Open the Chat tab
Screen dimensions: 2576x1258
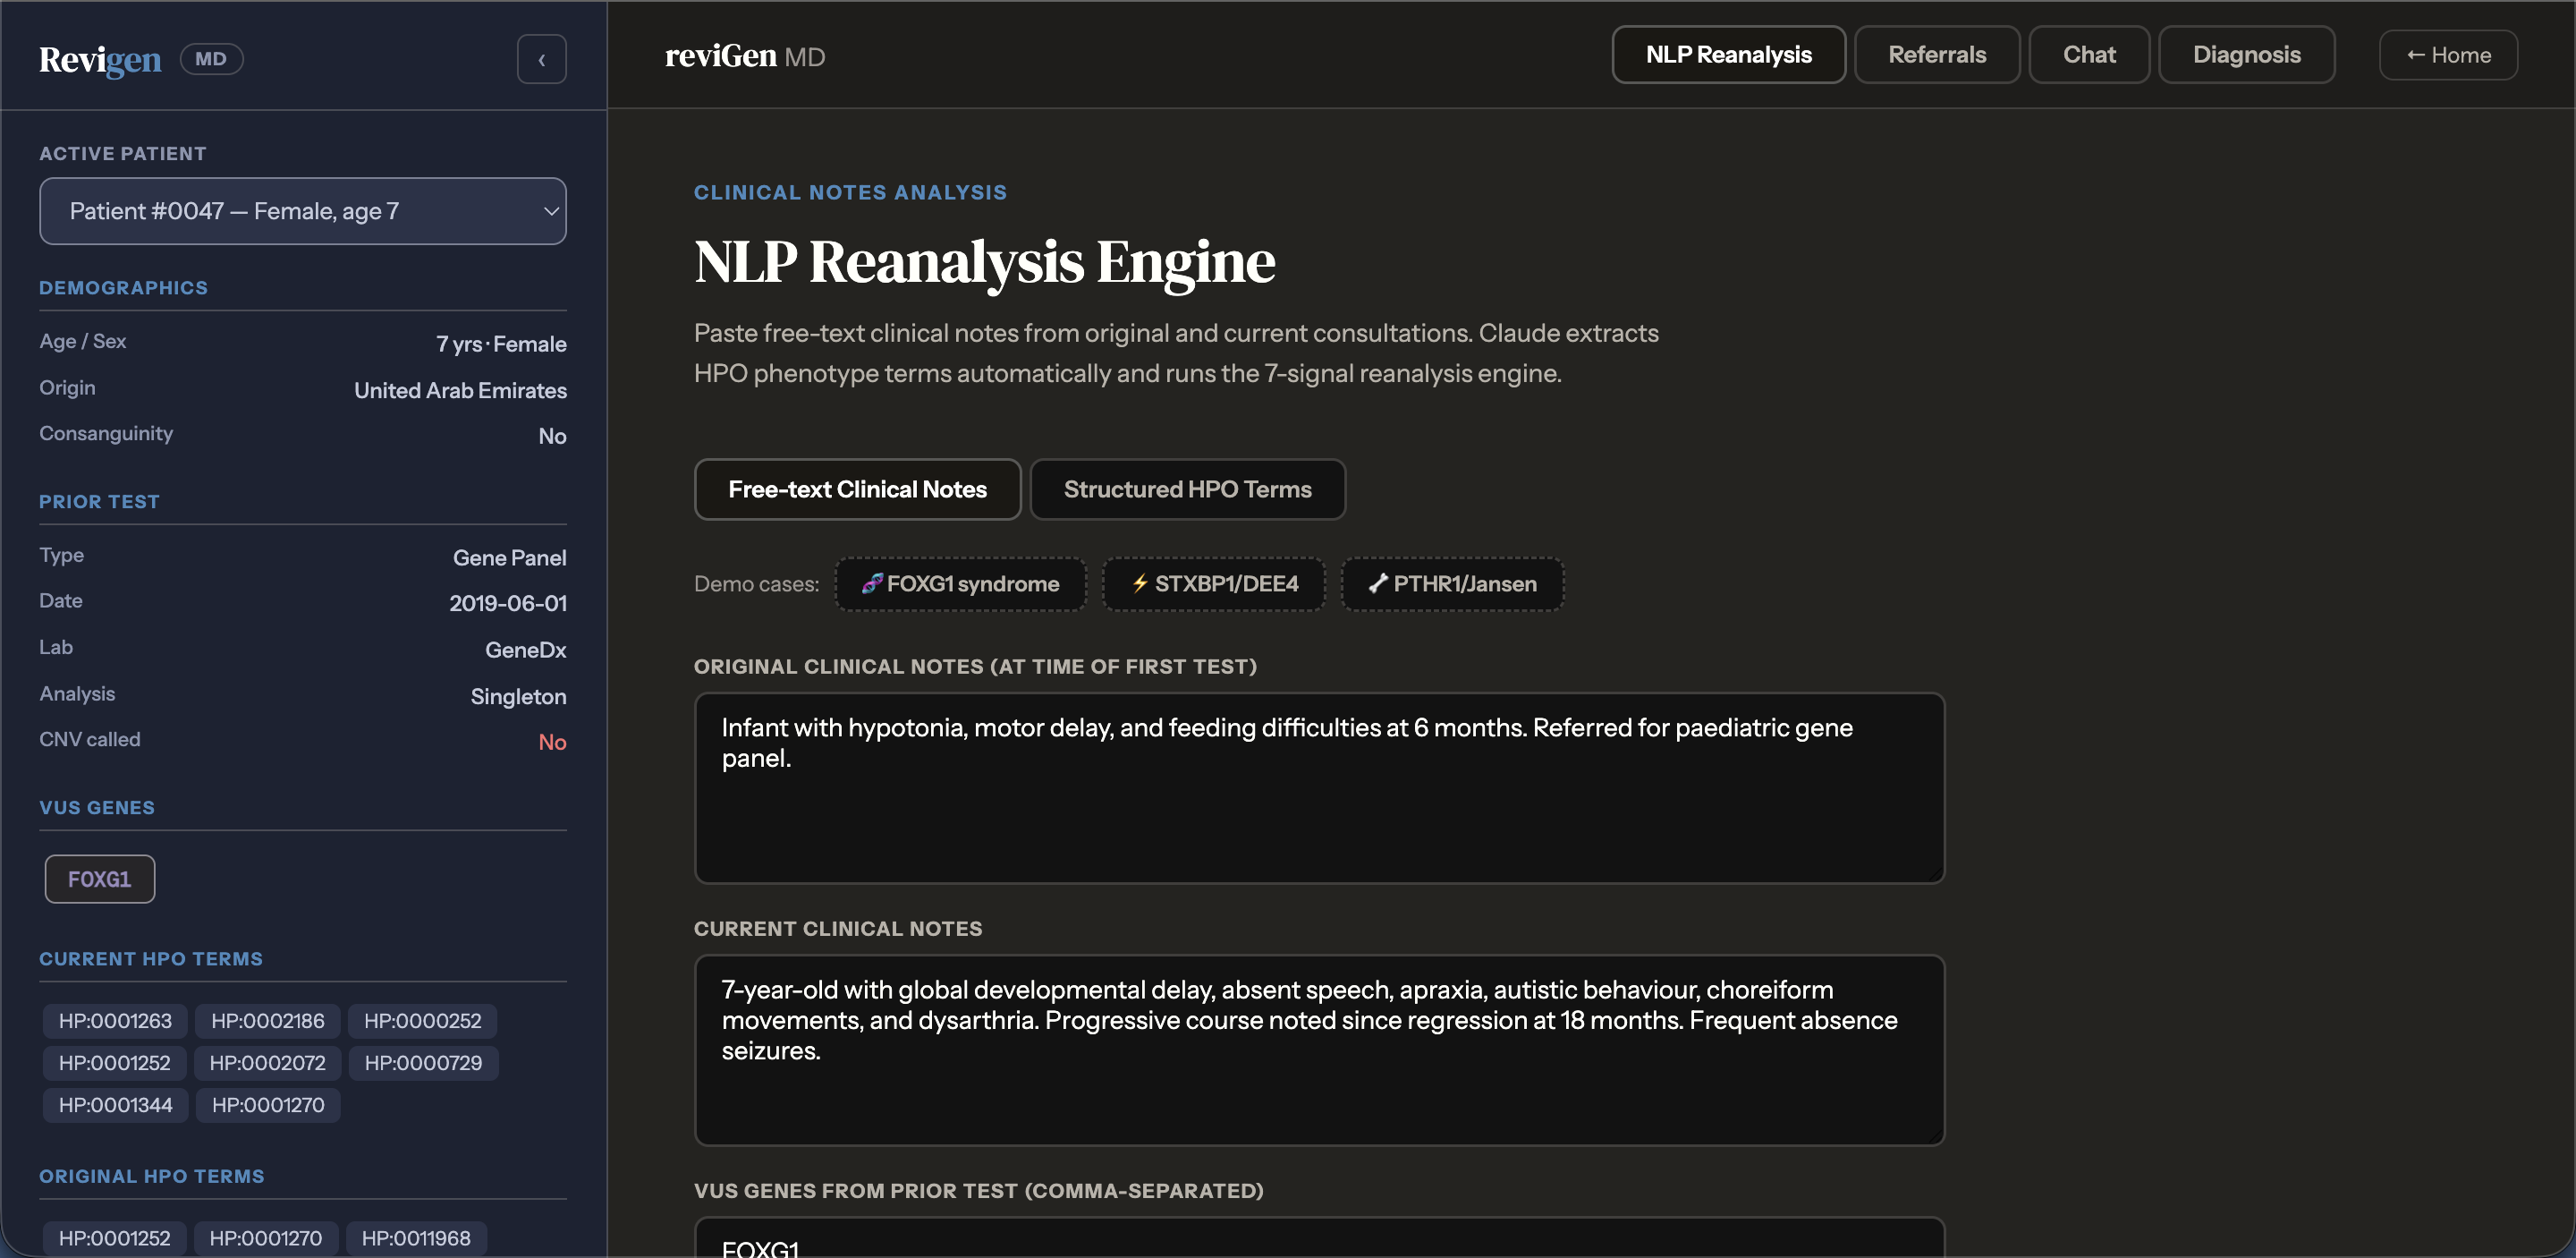(x=2088, y=55)
